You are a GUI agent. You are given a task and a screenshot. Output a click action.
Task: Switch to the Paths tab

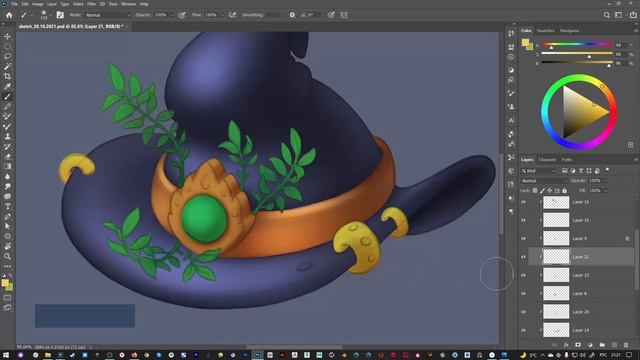[567, 160]
